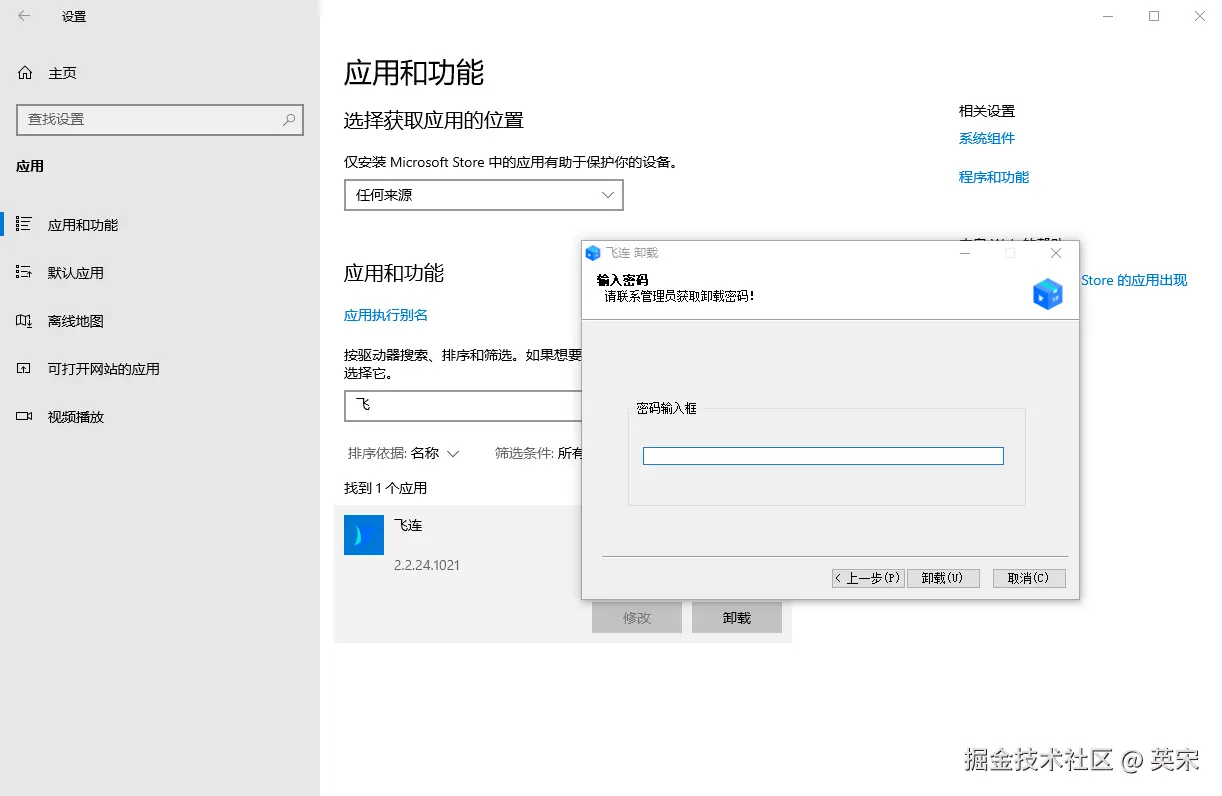Click the 查找设置 search box
This screenshot has width=1222, height=796.
coord(160,119)
